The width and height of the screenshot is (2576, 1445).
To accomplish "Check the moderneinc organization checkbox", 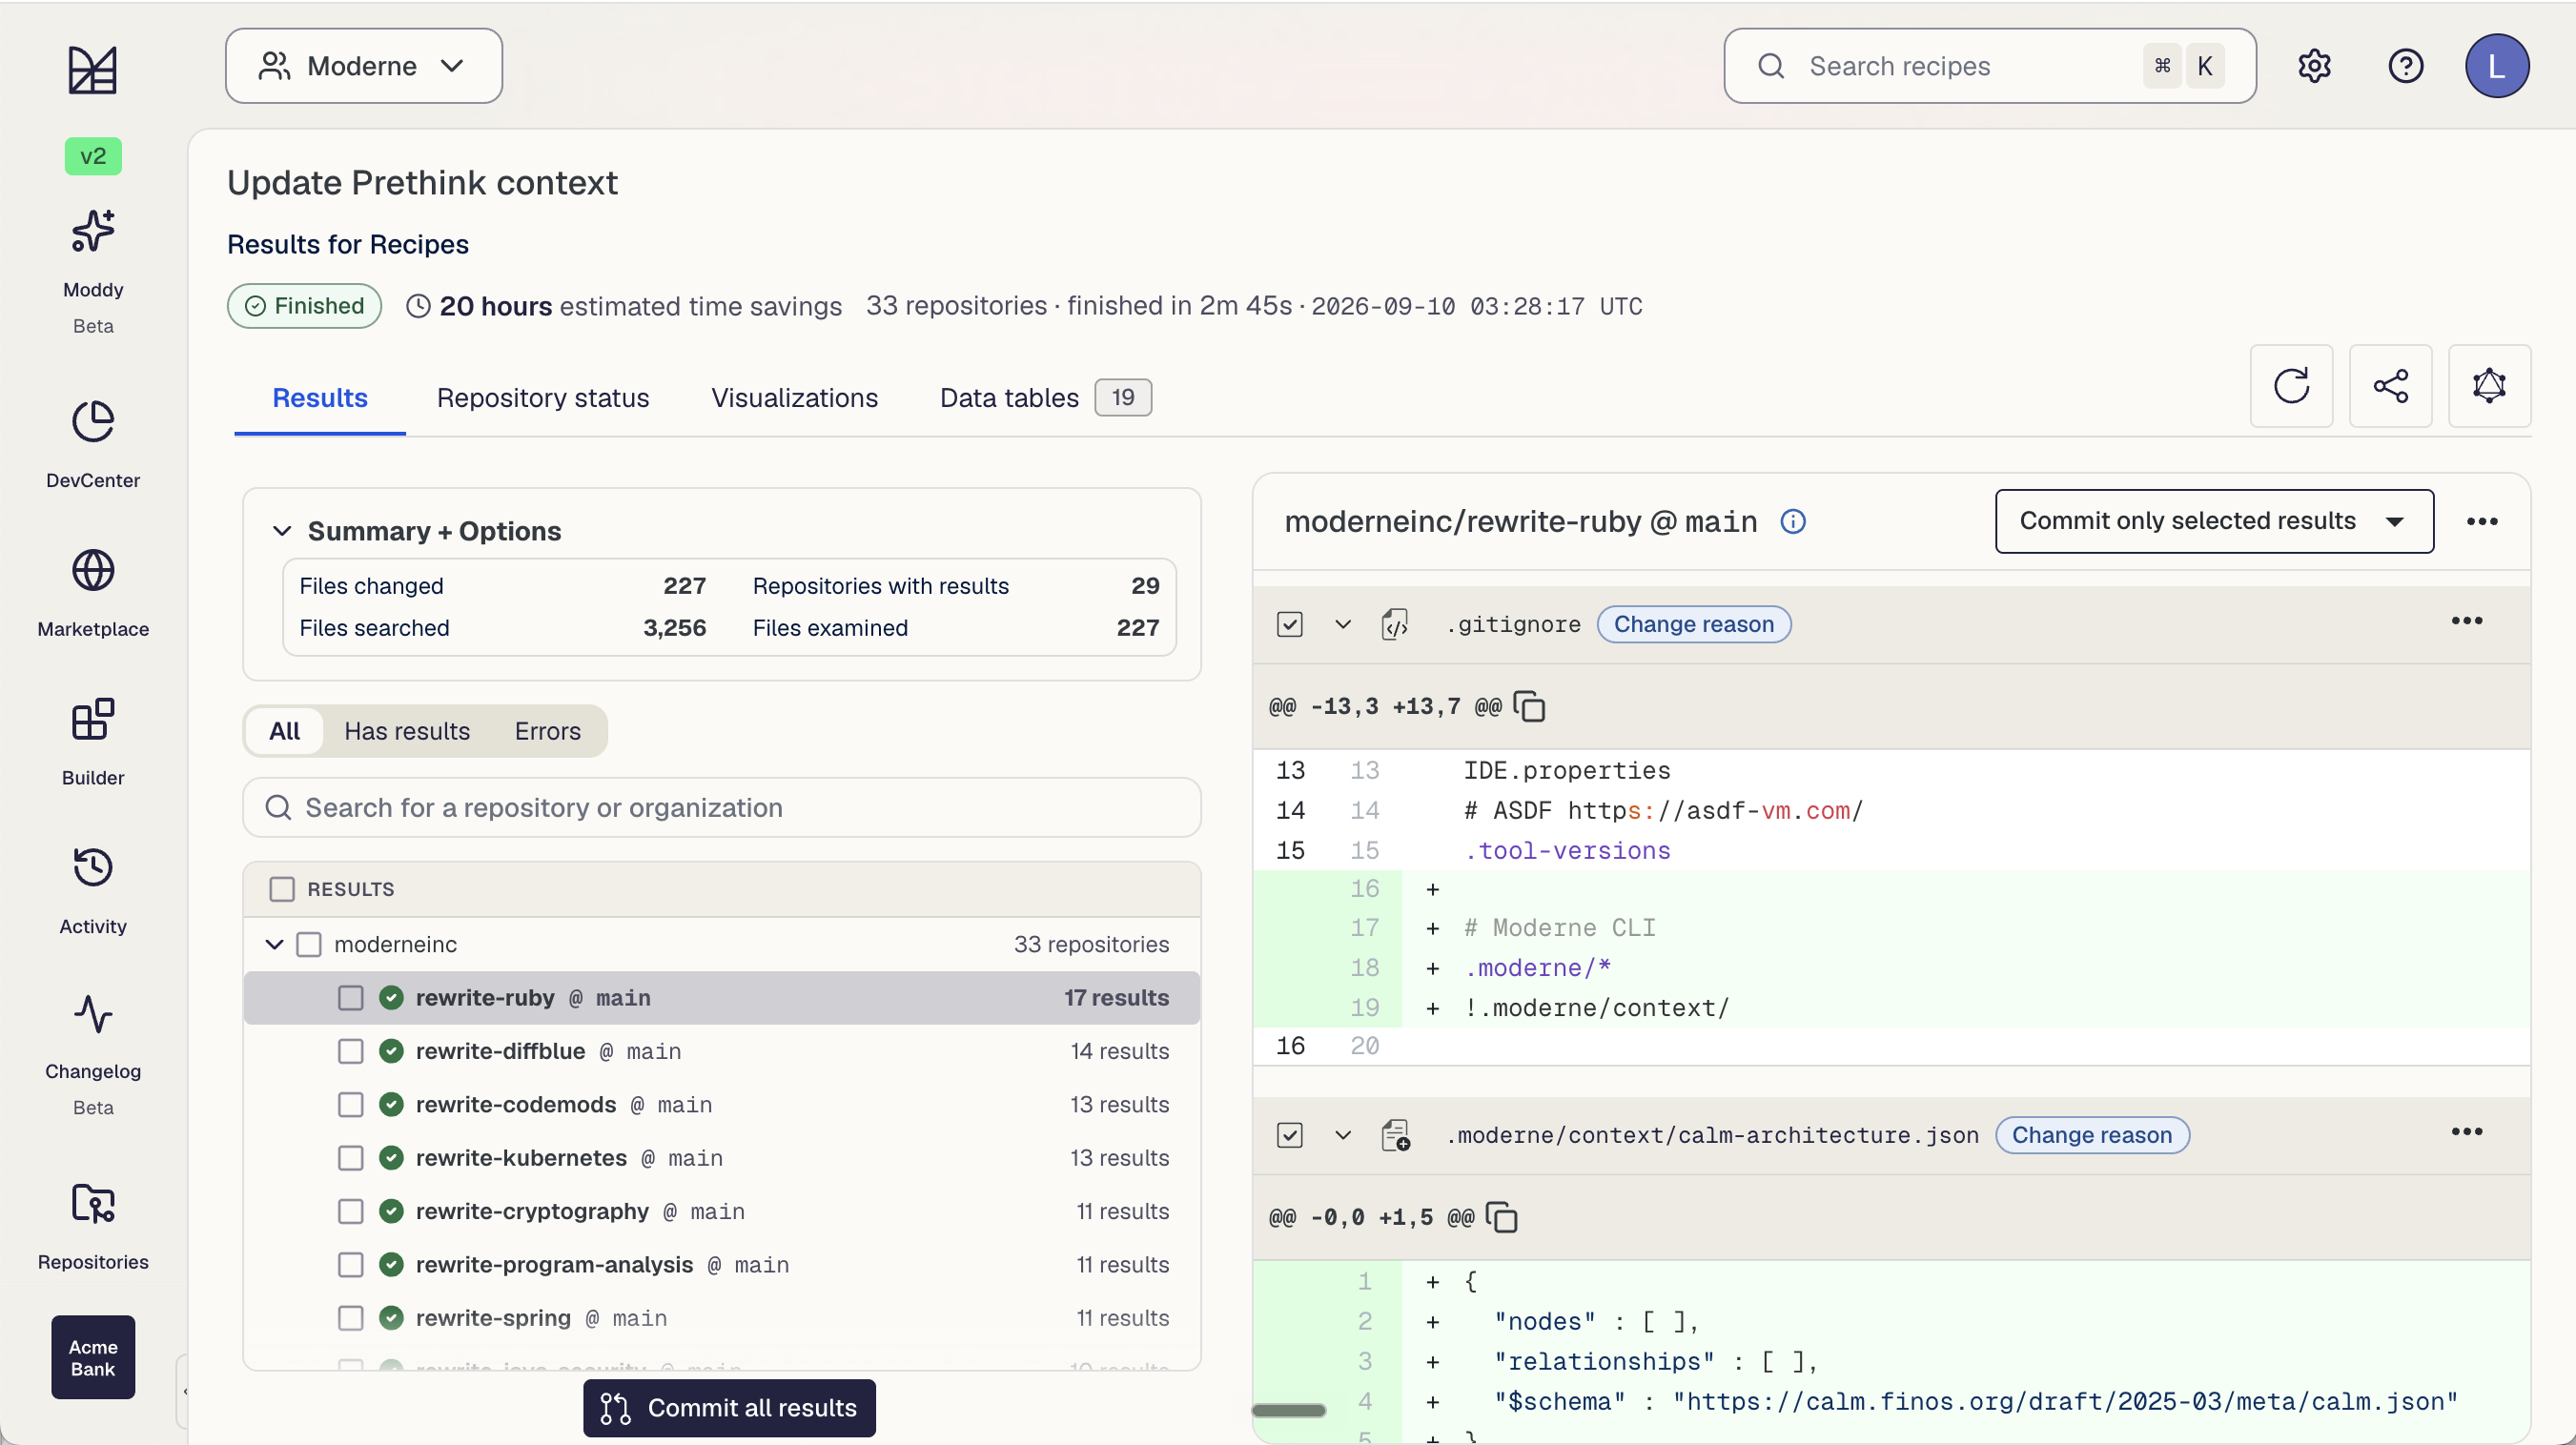I will (309, 945).
